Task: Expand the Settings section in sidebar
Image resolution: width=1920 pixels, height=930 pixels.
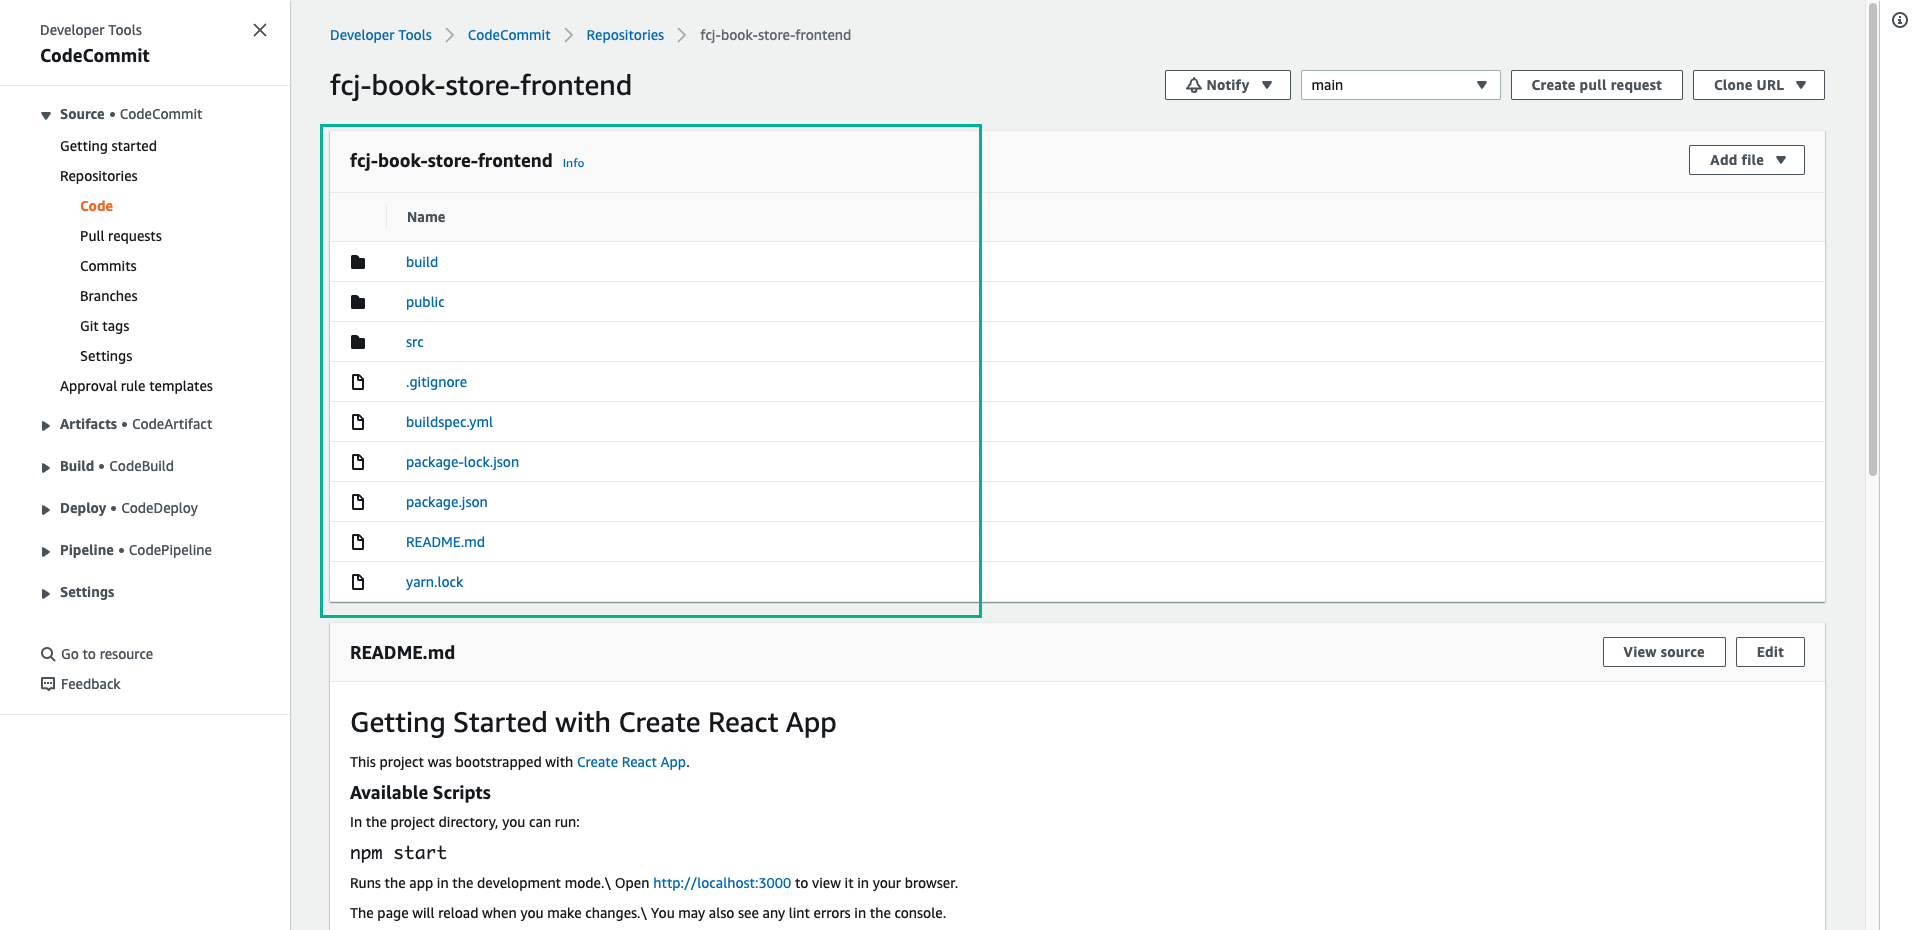Action: coord(46,593)
